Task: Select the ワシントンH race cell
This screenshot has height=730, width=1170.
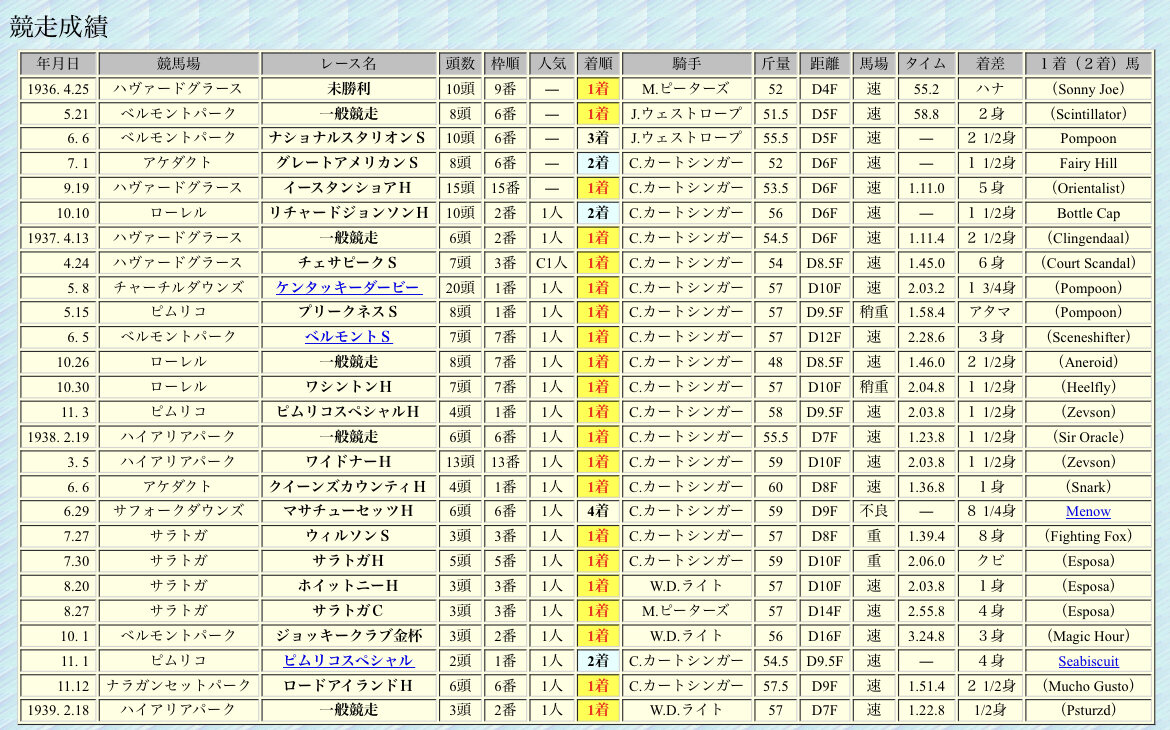Action: tap(348, 387)
